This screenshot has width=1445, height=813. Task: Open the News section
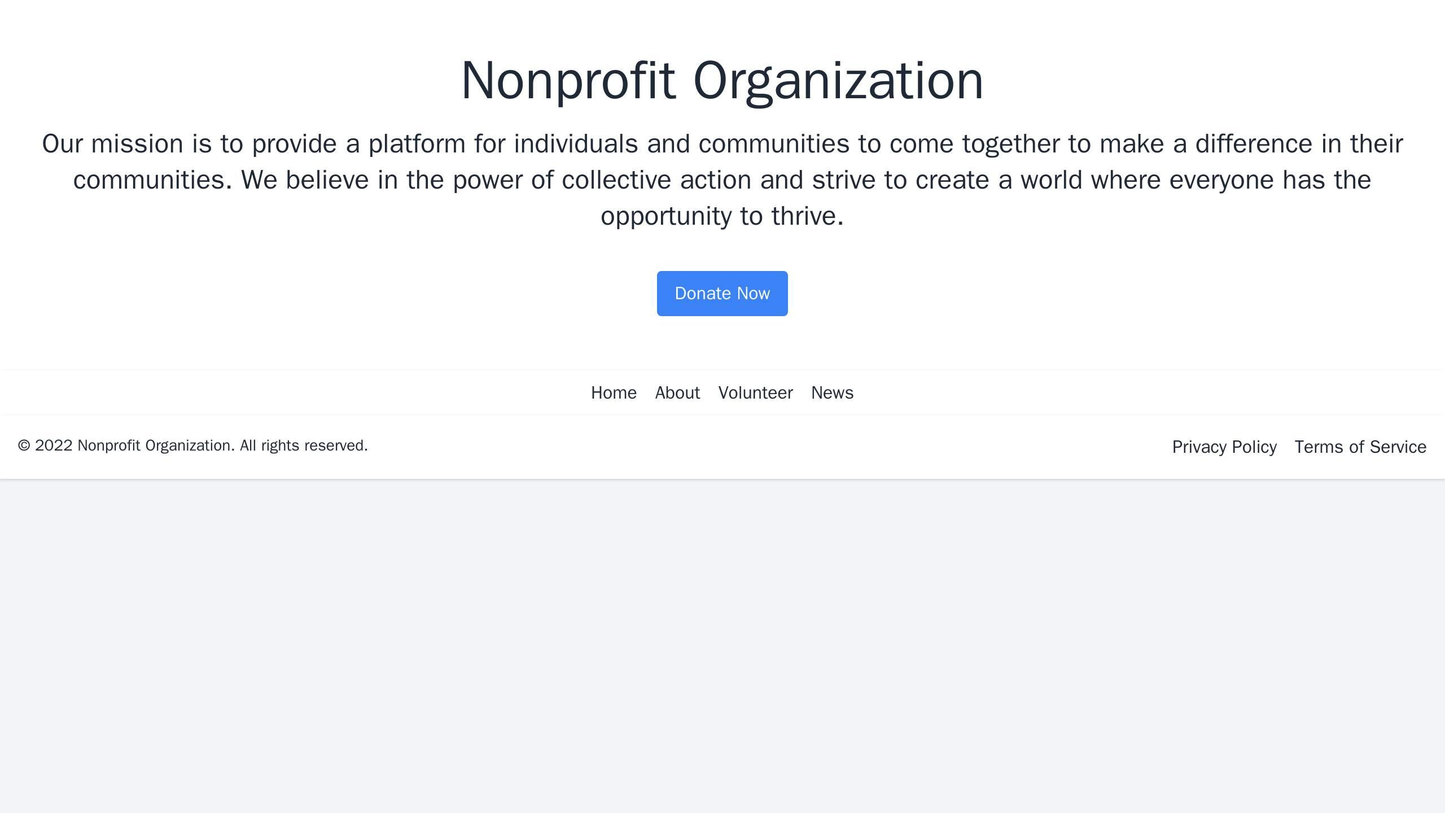click(831, 392)
